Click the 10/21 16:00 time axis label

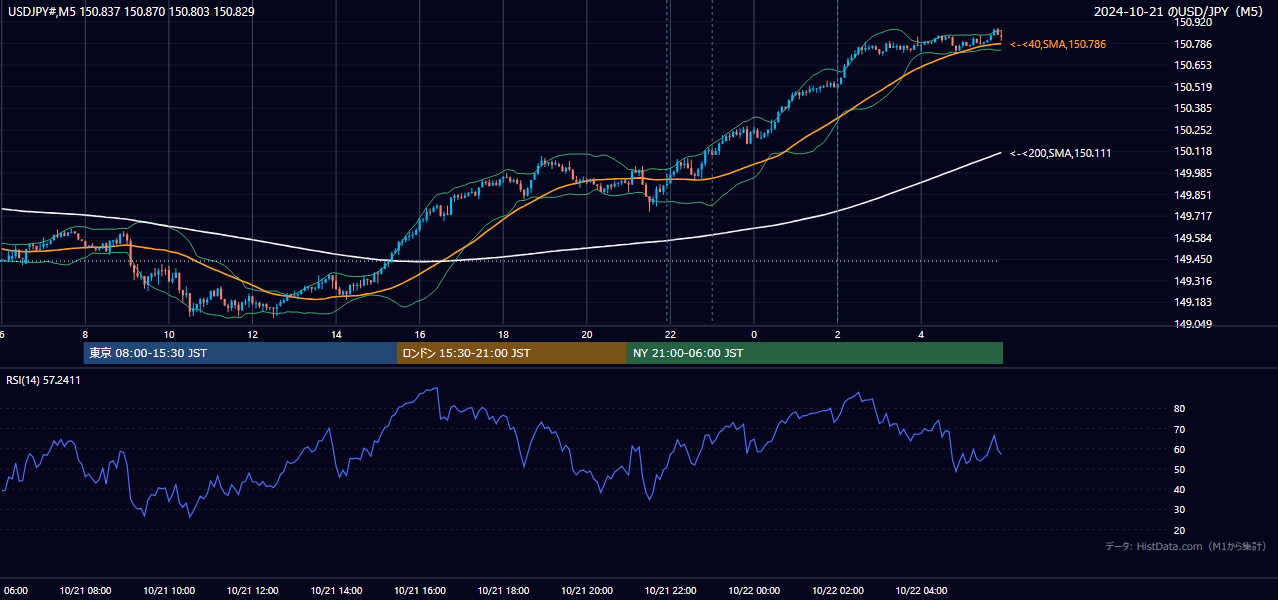(x=420, y=591)
